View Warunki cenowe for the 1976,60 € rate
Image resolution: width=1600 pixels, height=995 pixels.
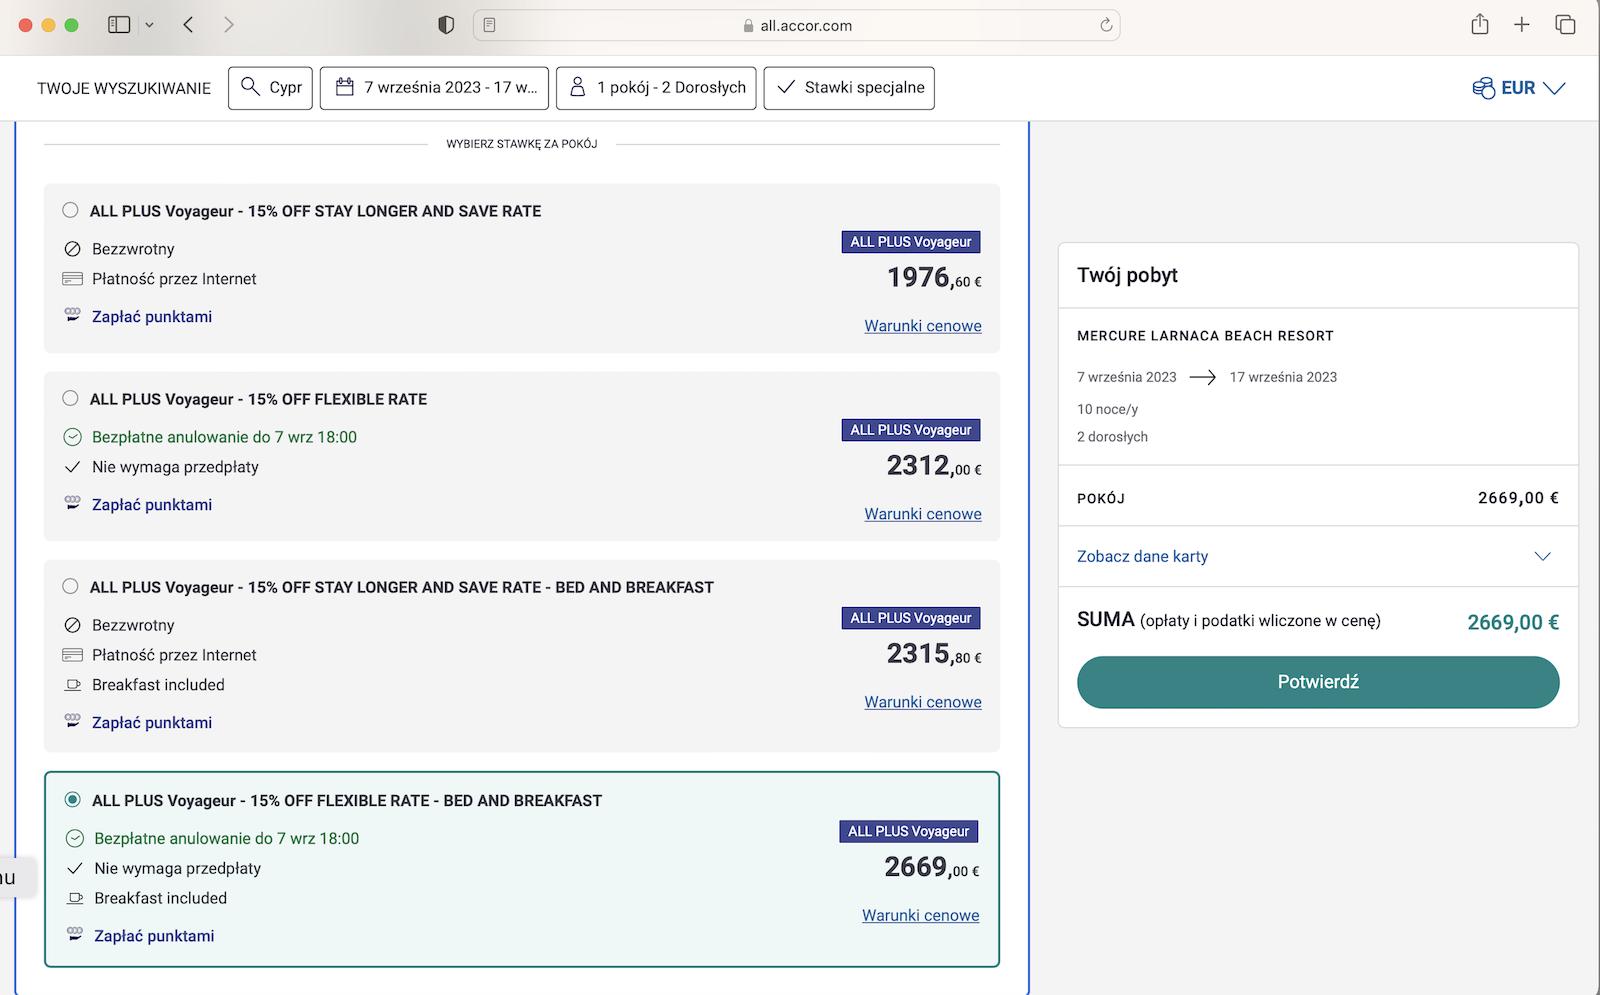(x=923, y=326)
